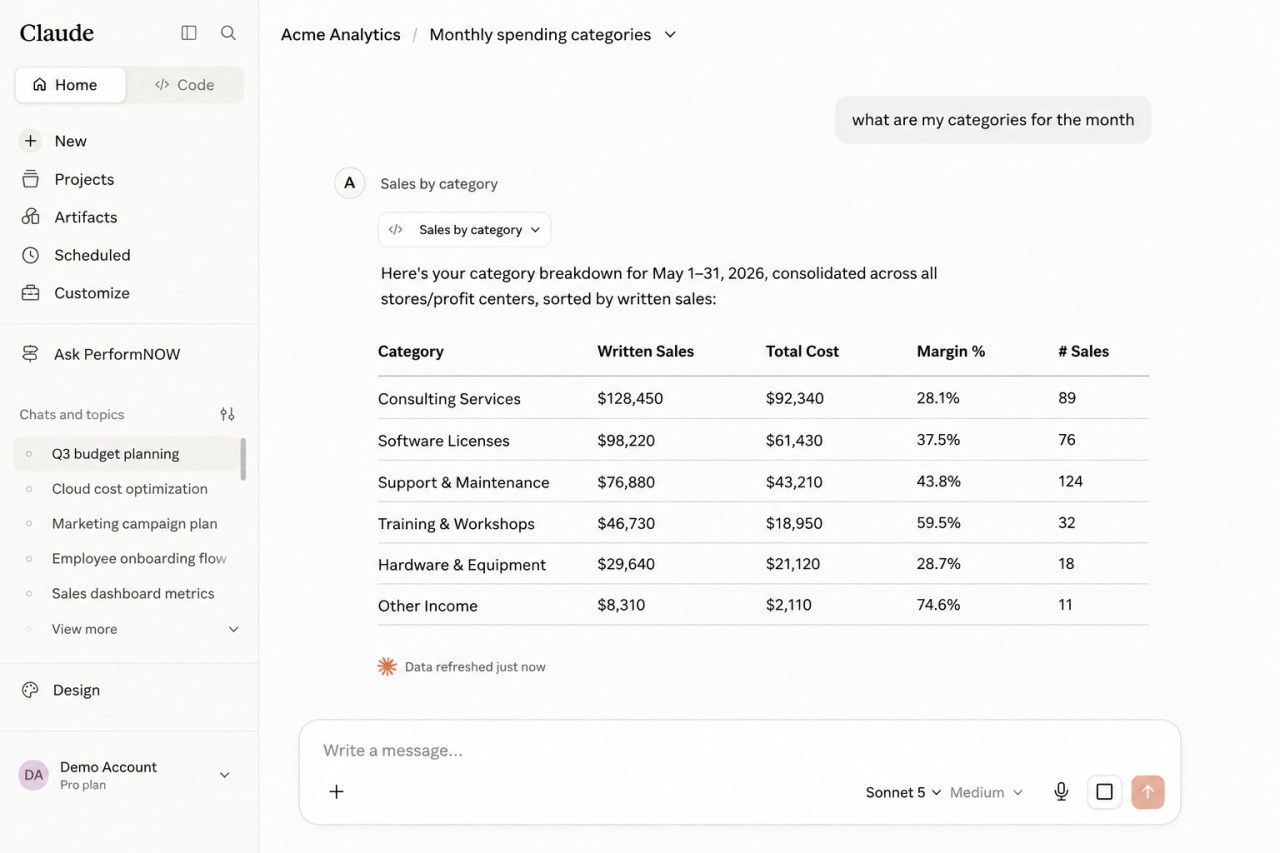Image resolution: width=1280 pixels, height=853 pixels.
Task: Start a New chat
Action: coord(70,141)
